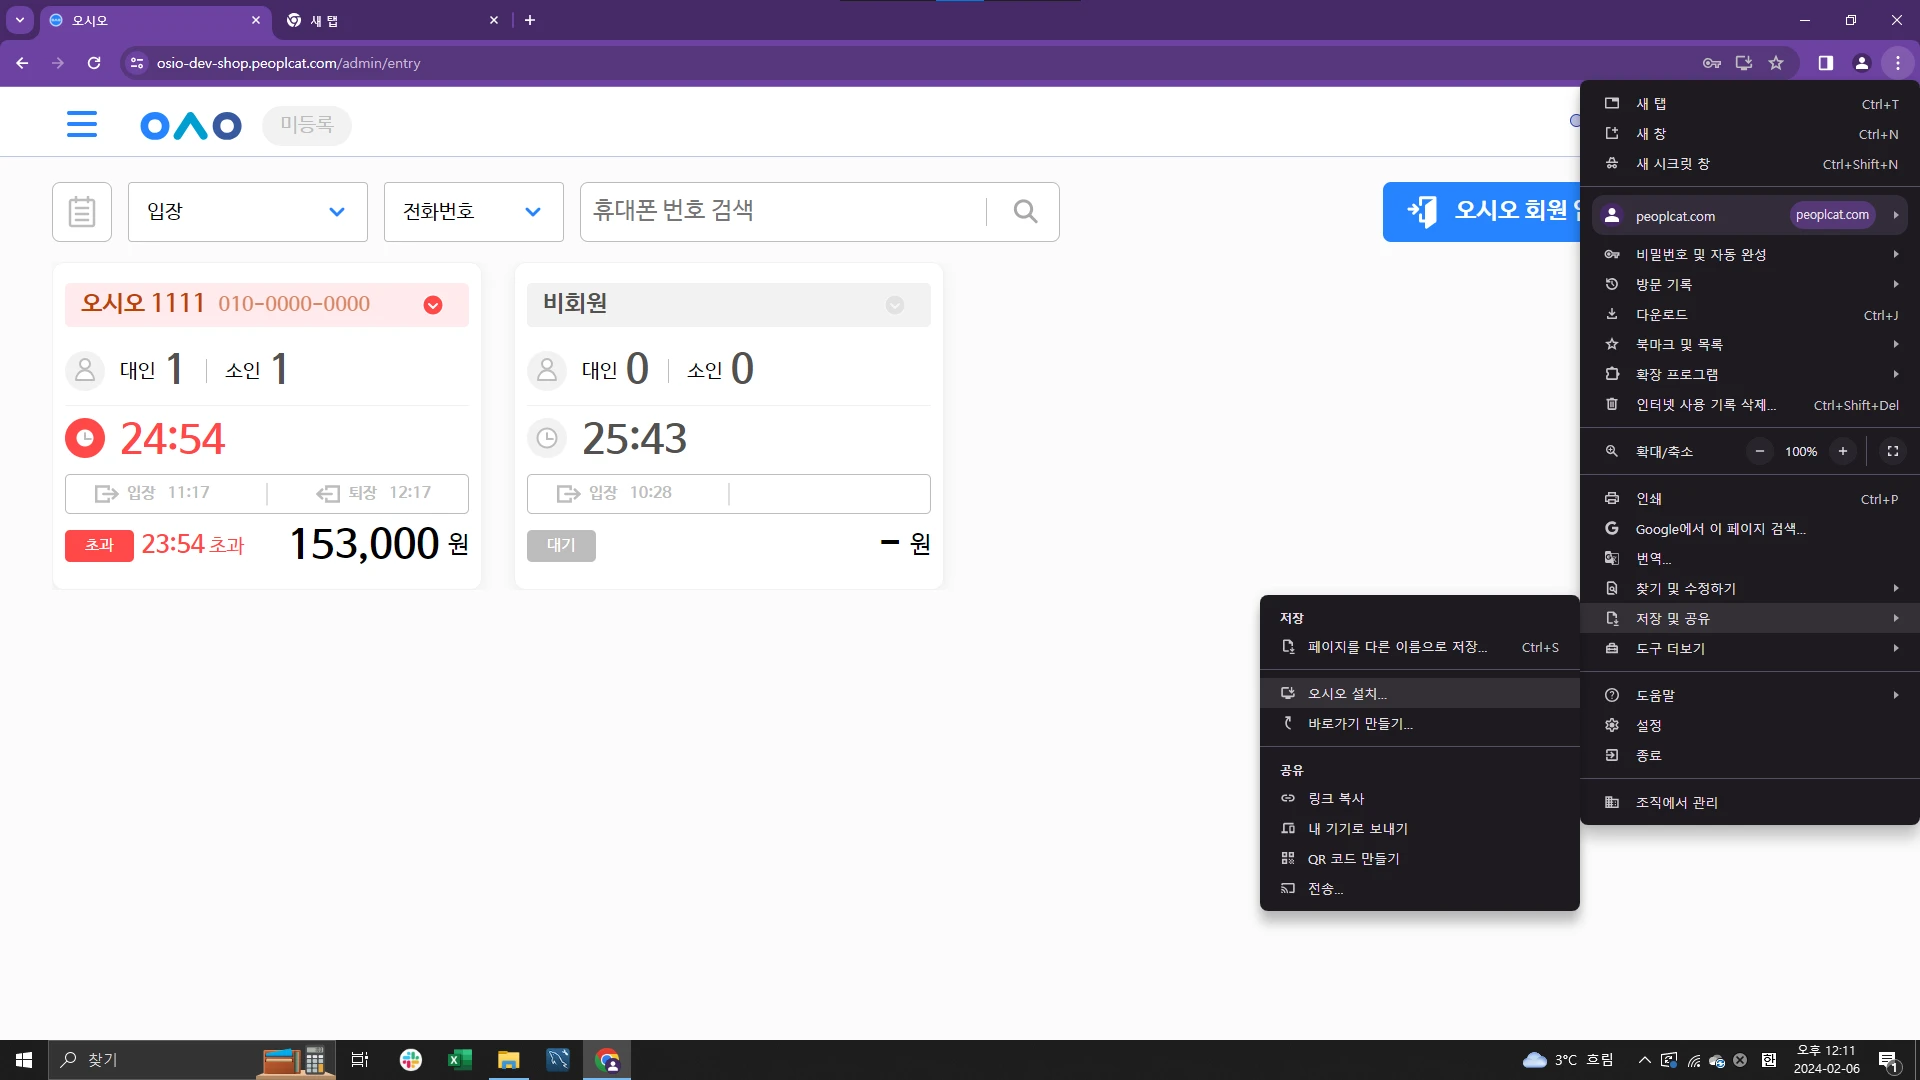1920x1080 pixels.
Task: Toggle red check circle on 오시오 1111 card
Action: click(x=433, y=305)
